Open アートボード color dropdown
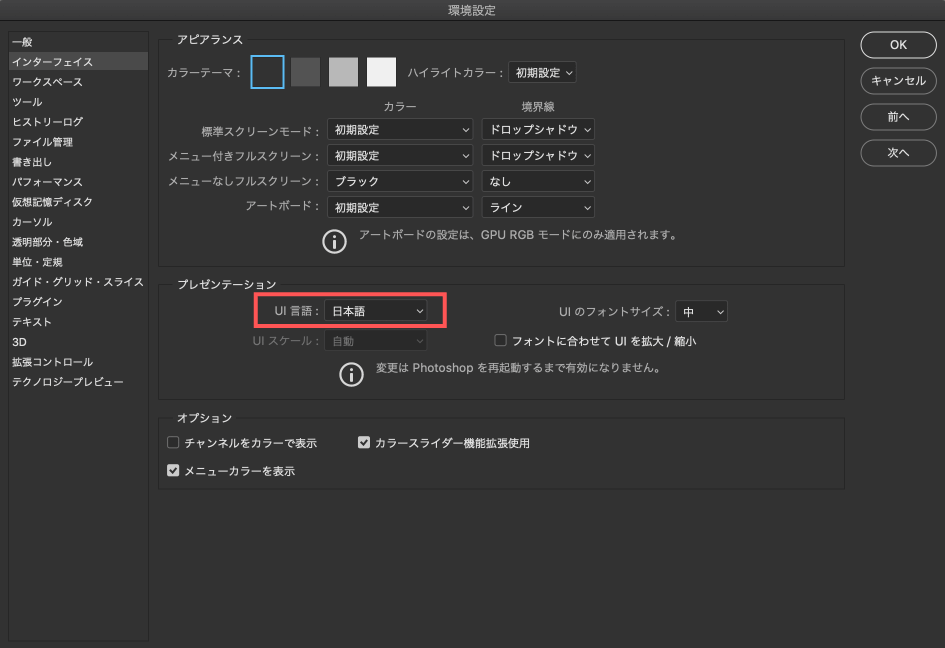The height and width of the screenshot is (648, 945). coord(400,207)
